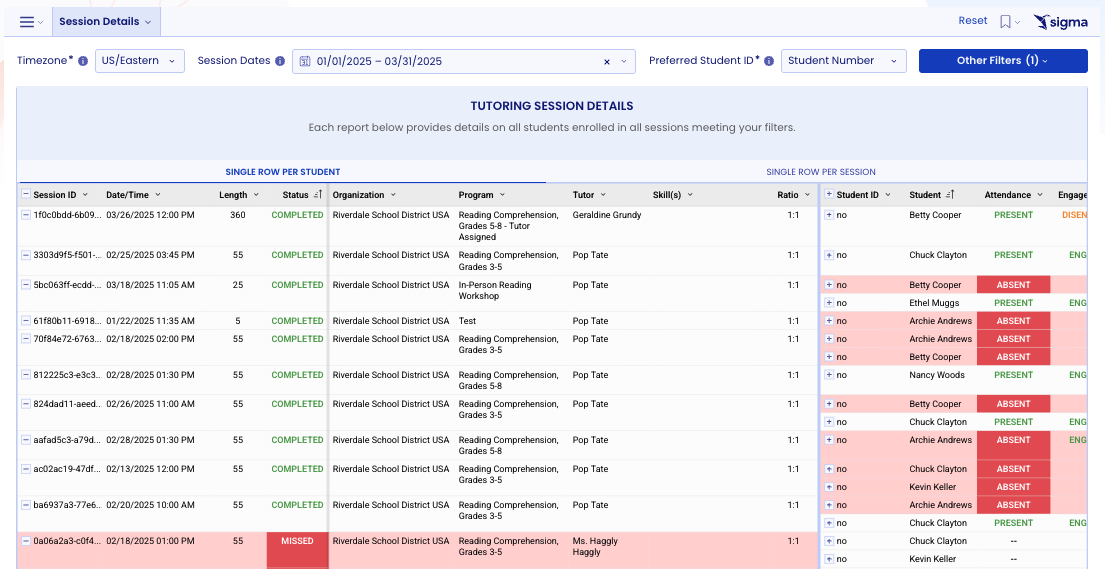Open the Other Filters (1) button
Screen dimensions: 1105x569
coord(1002,61)
